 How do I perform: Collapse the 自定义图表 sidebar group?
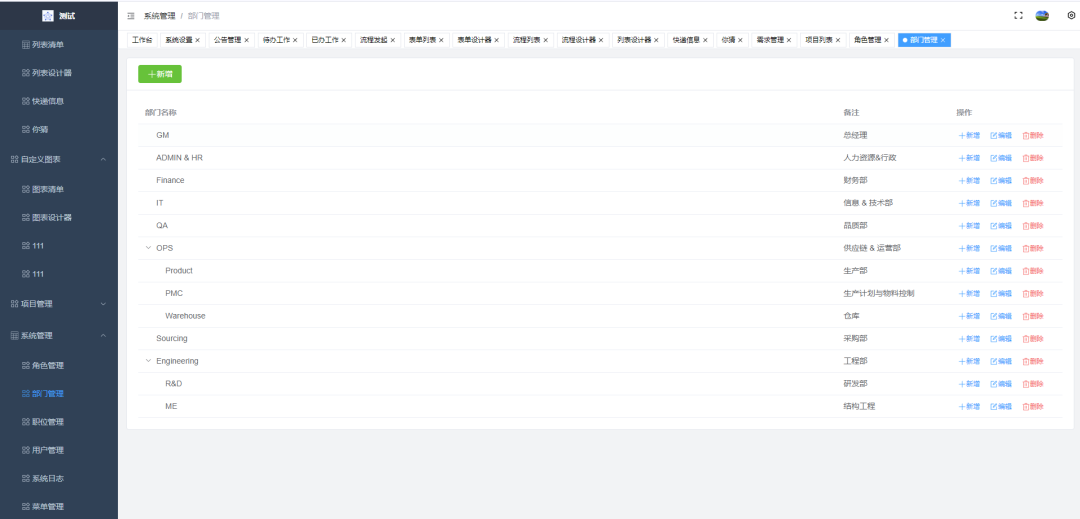pos(58,159)
